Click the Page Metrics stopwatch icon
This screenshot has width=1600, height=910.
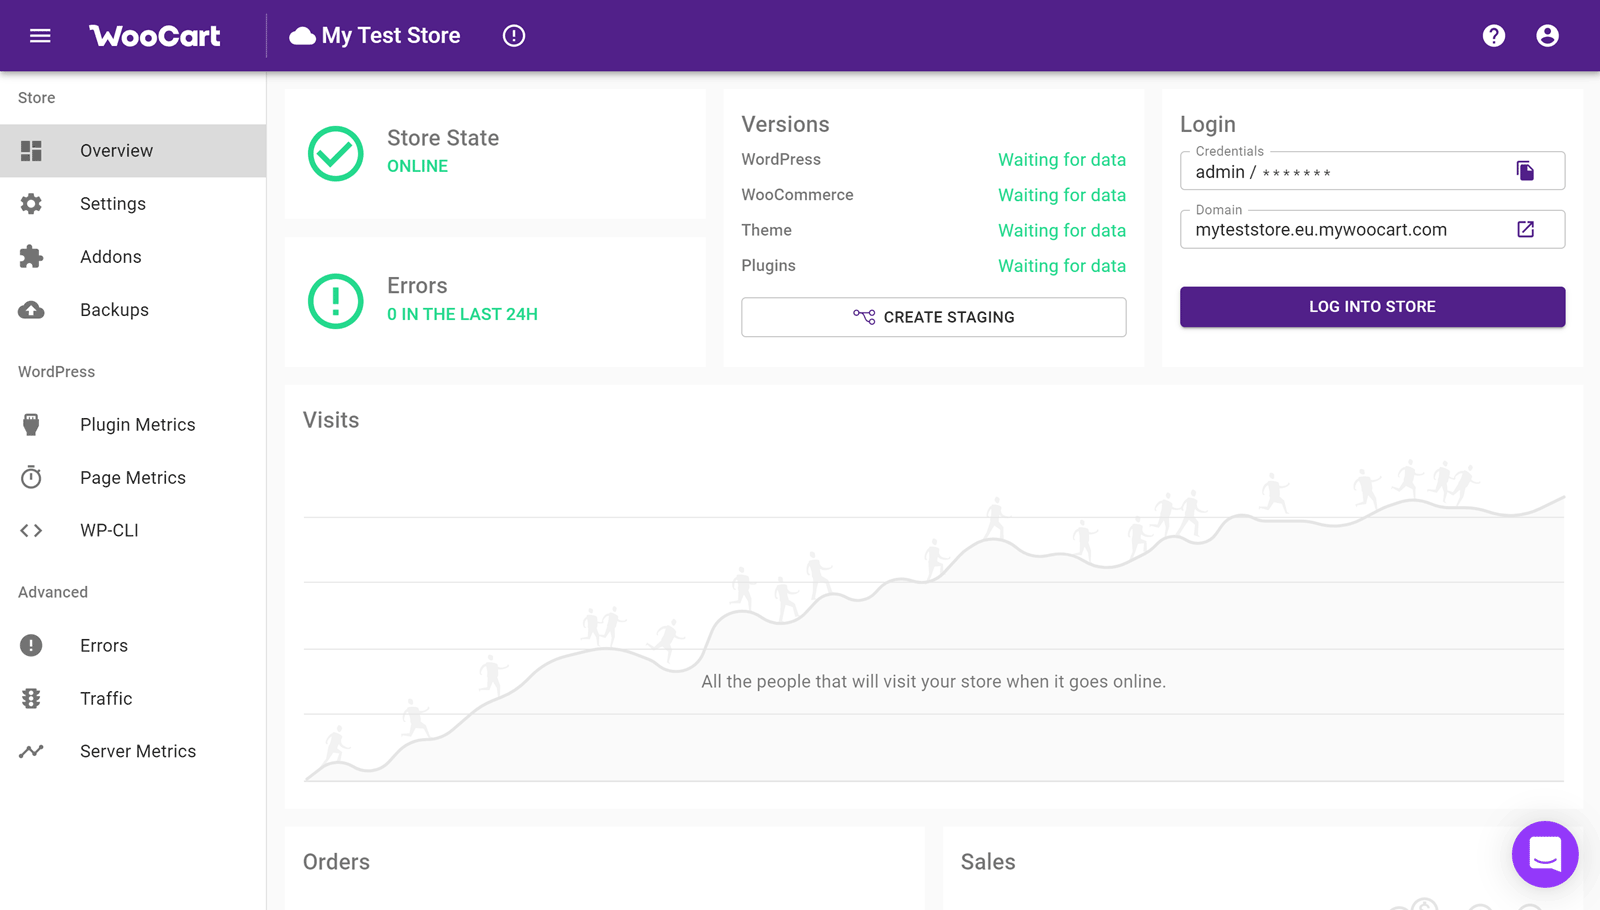tap(32, 478)
